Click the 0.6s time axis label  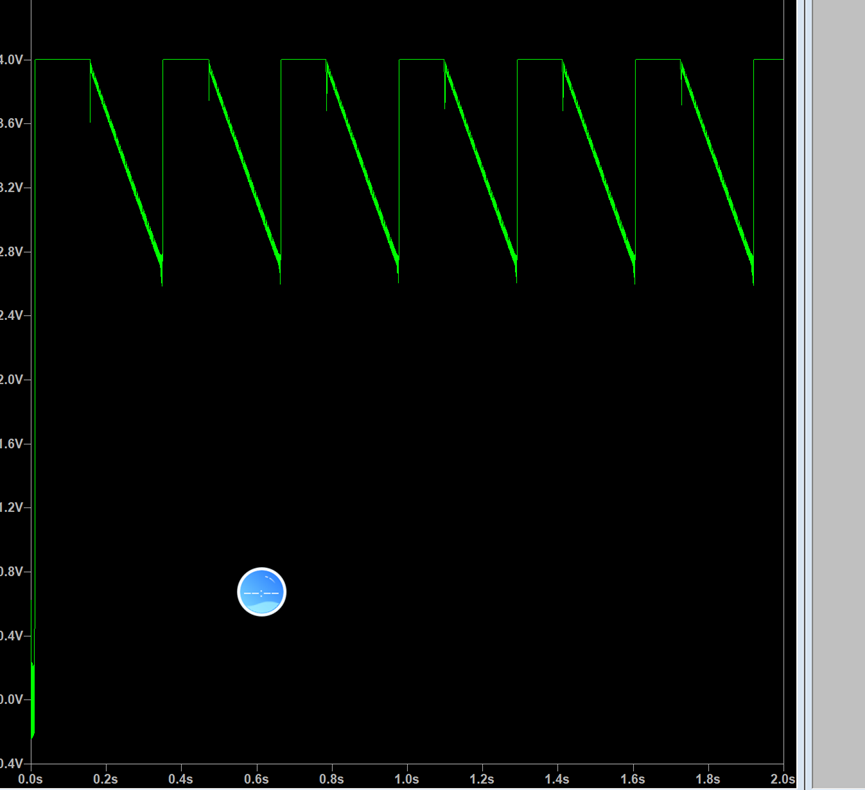pyautogui.click(x=257, y=779)
